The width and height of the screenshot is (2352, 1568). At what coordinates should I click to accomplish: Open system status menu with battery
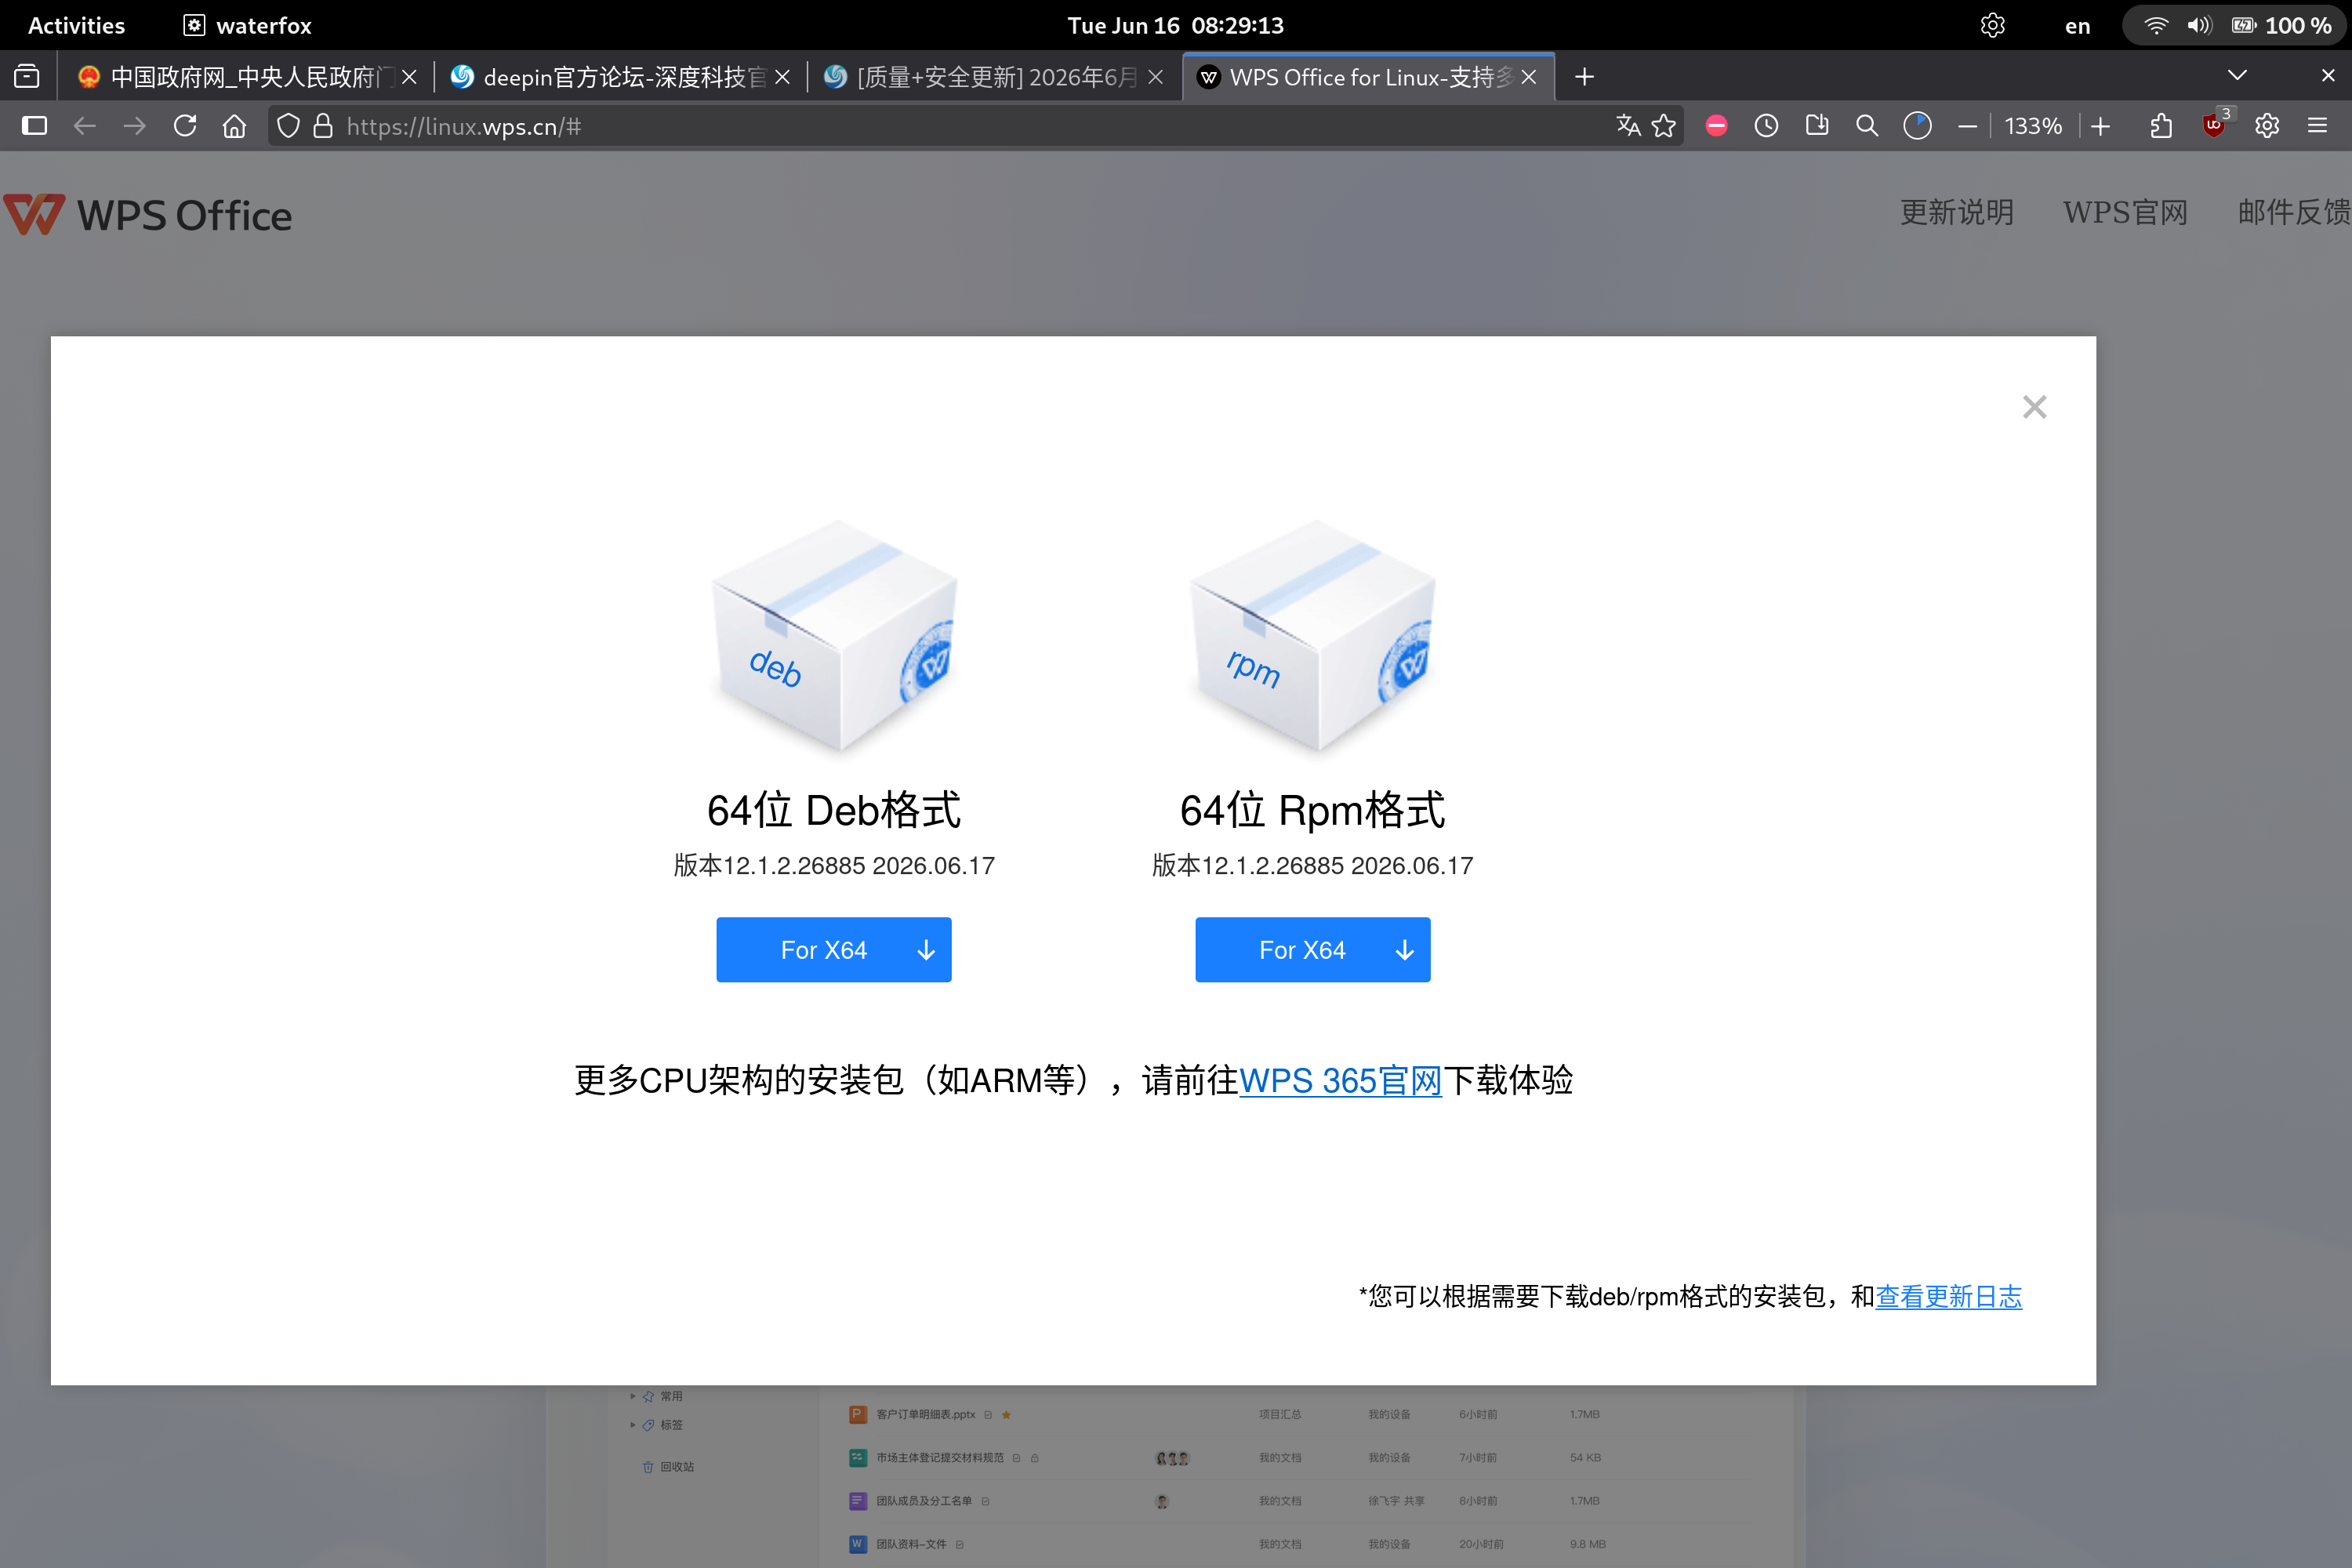pyautogui.click(x=2235, y=25)
